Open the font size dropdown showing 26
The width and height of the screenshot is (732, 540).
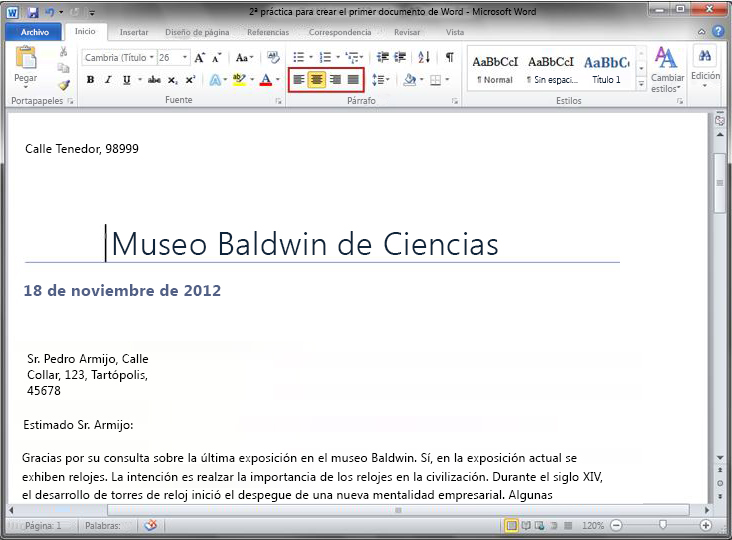pos(185,57)
